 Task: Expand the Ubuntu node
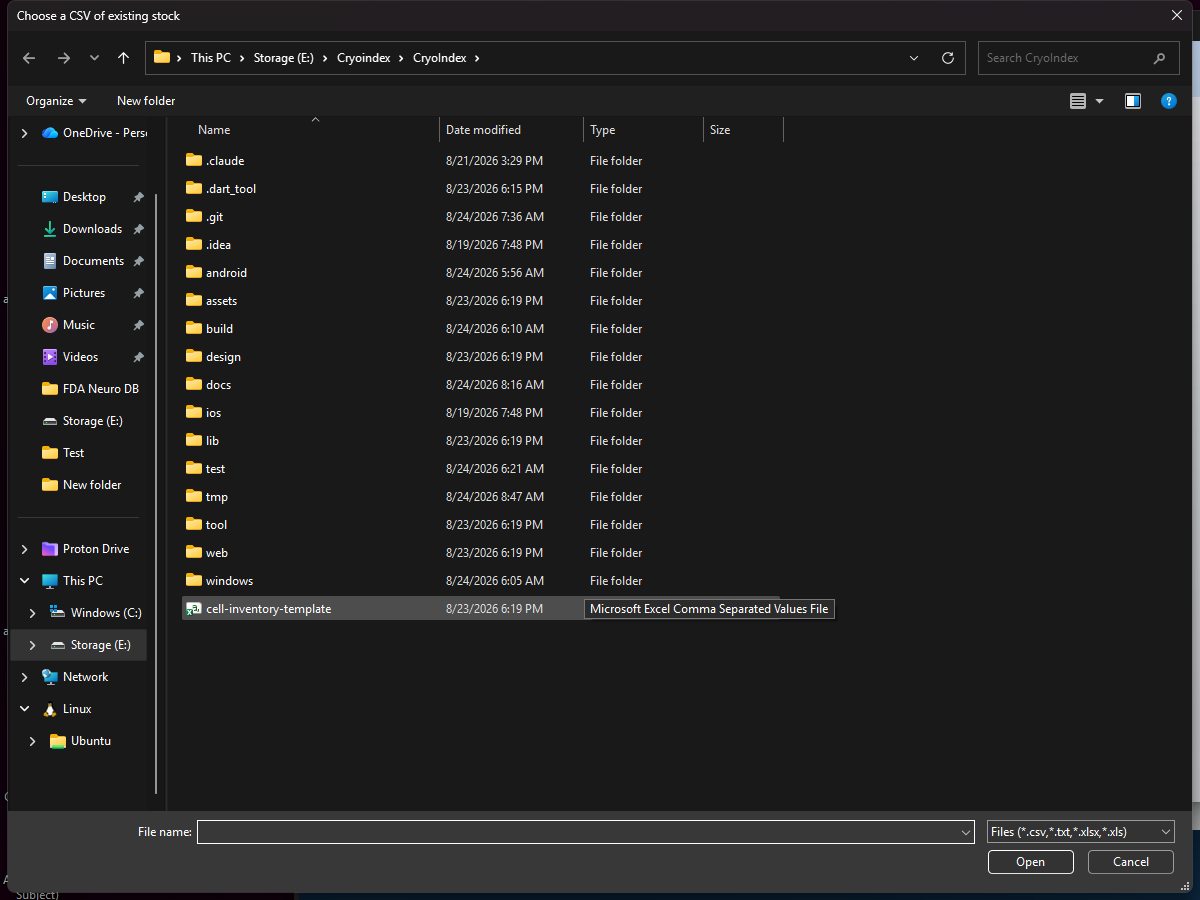click(x=33, y=741)
